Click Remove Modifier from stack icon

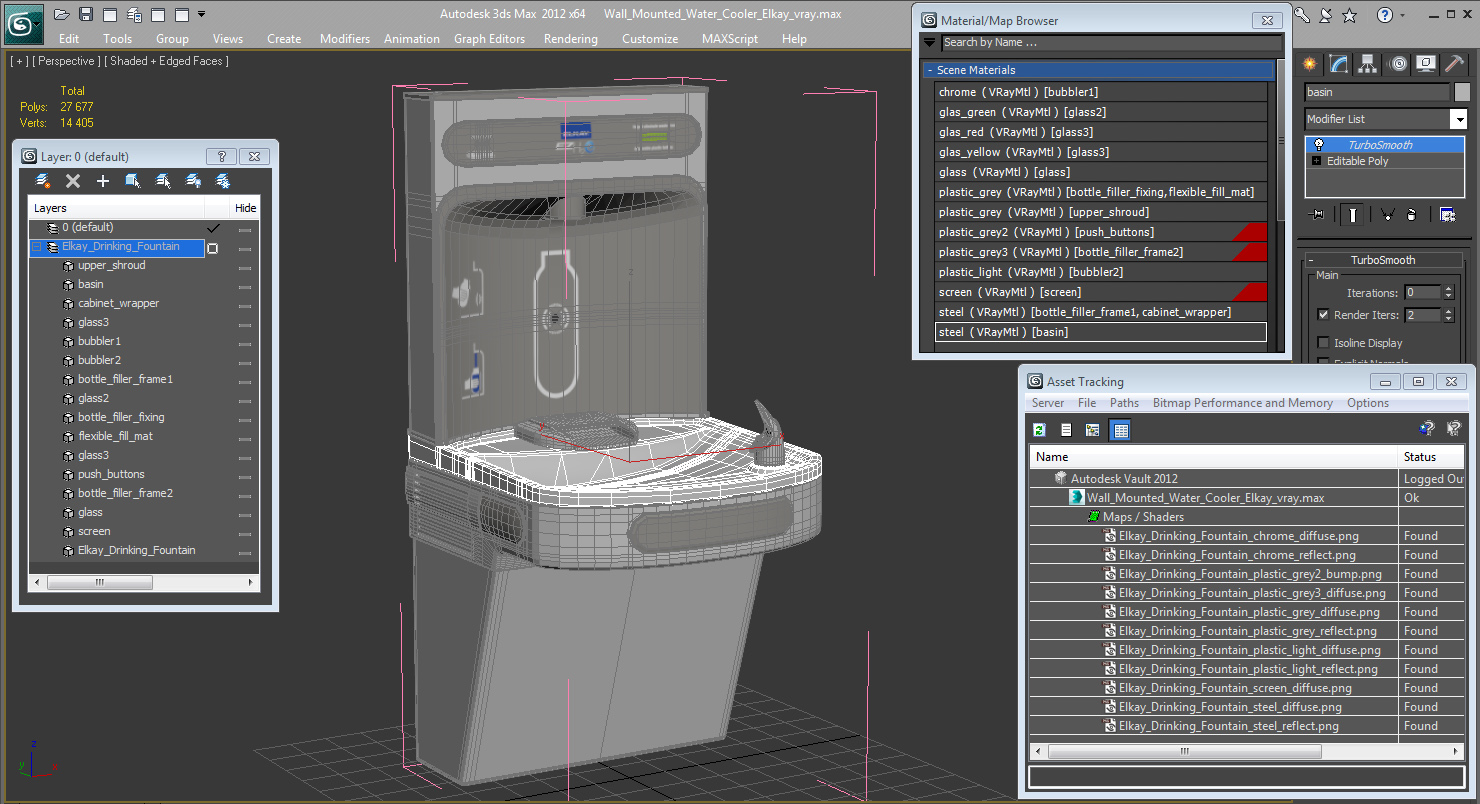click(x=1411, y=214)
